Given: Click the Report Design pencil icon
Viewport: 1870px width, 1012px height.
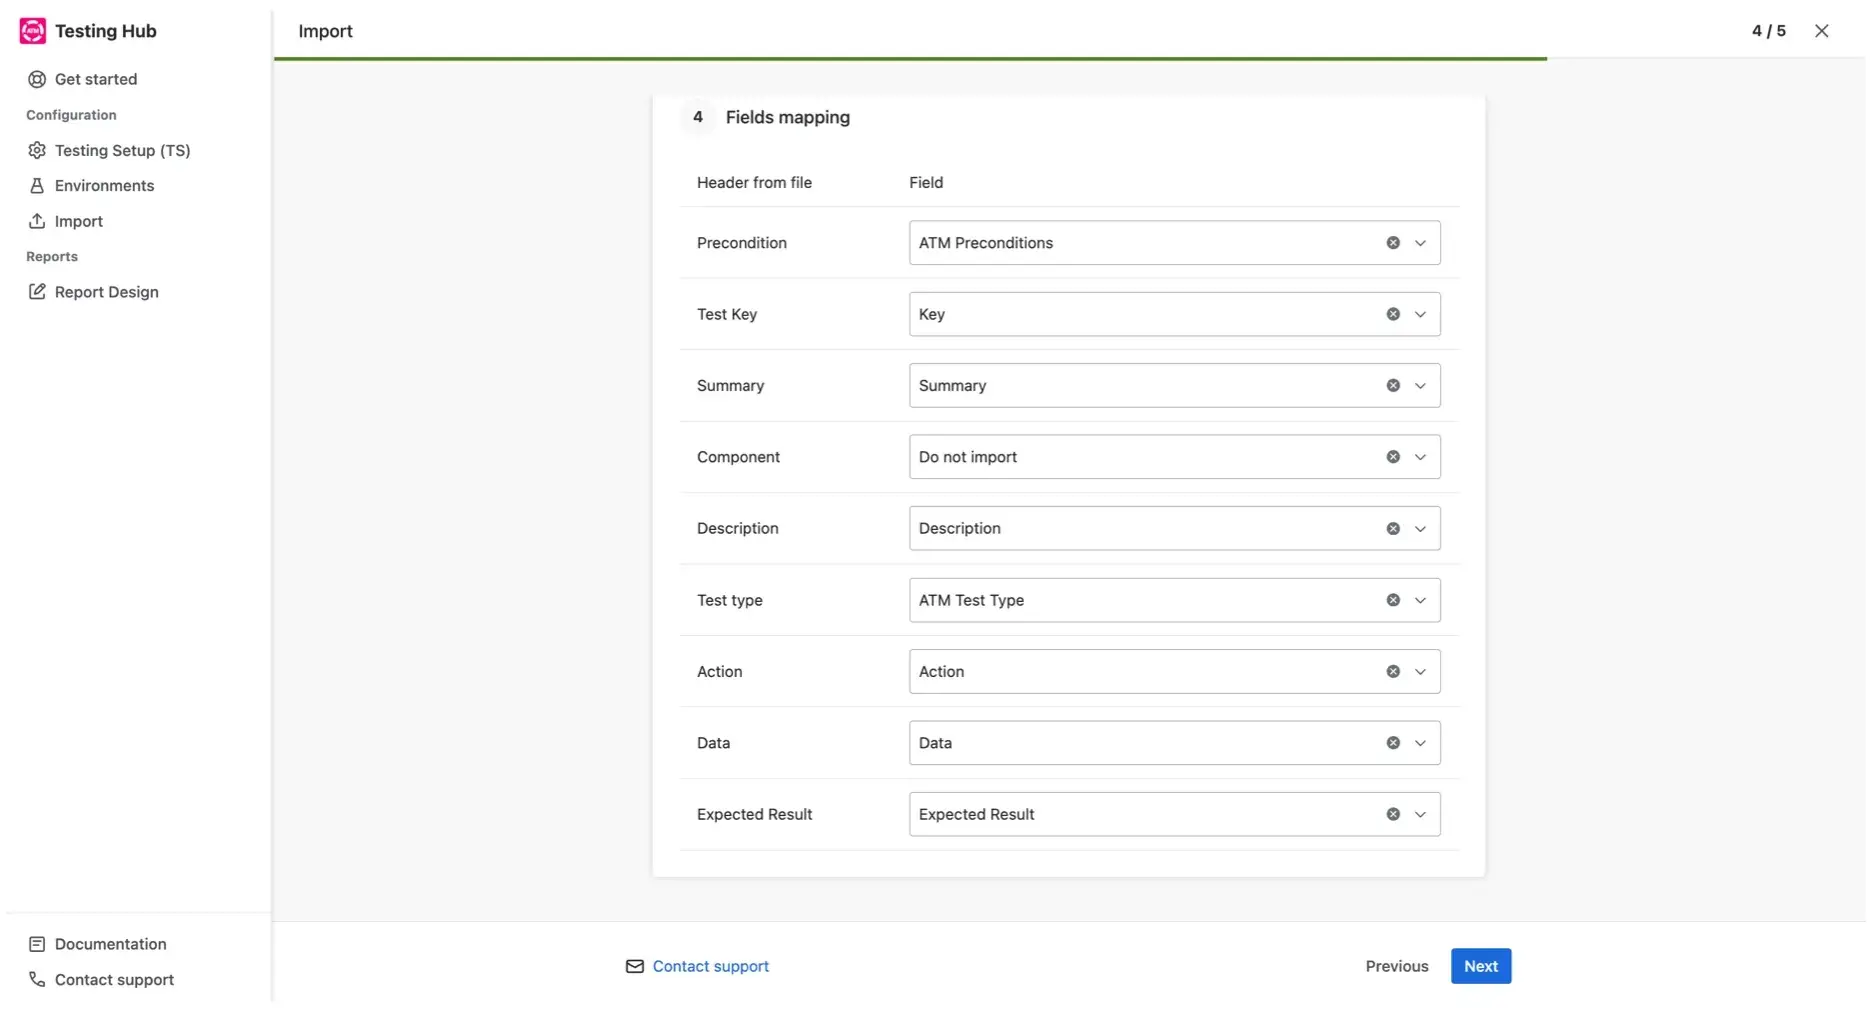Looking at the screenshot, I should coord(36,291).
